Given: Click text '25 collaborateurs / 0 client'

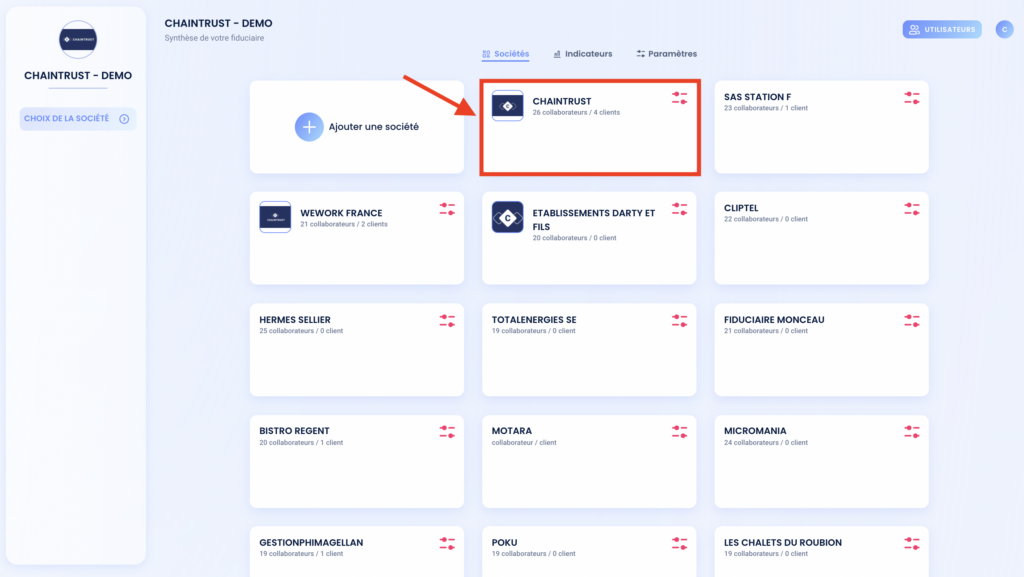Looking at the screenshot, I should tap(301, 330).
